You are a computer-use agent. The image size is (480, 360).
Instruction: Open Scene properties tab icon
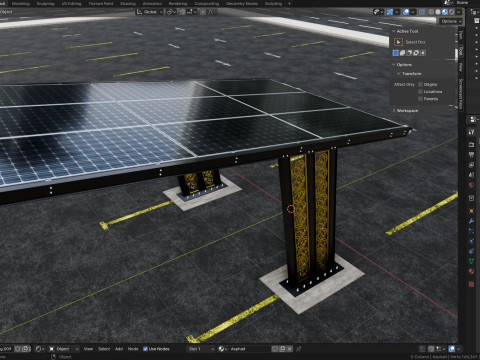click(x=471, y=175)
